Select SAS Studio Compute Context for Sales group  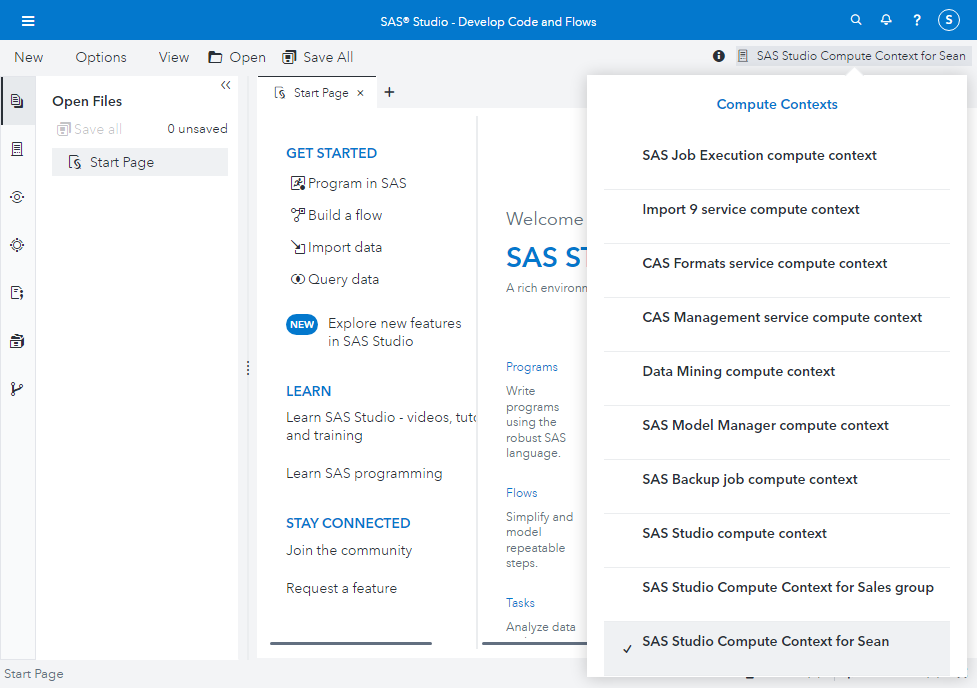click(x=788, y=586)
